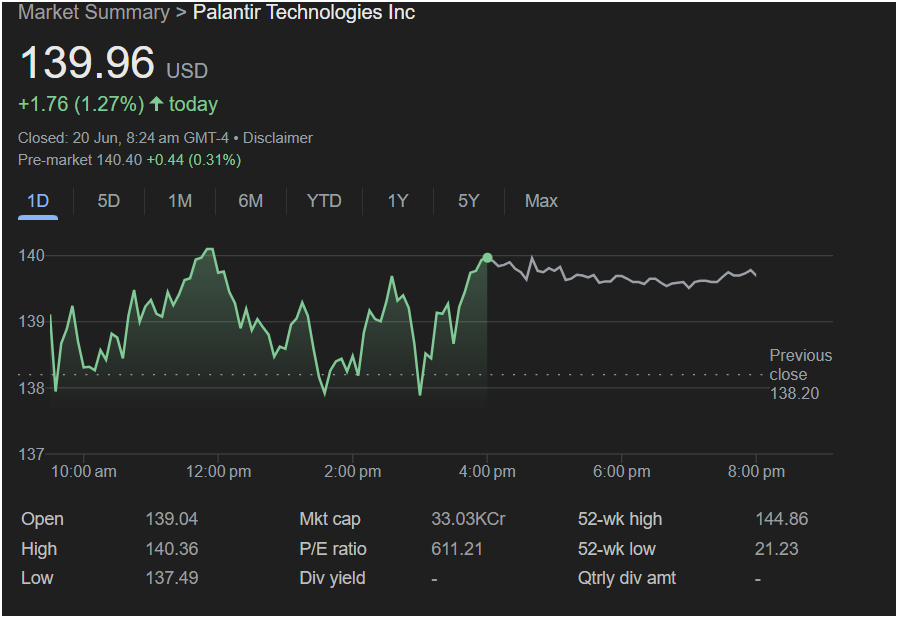
Task: View the 5Y chart range
Action: (468, 201)
